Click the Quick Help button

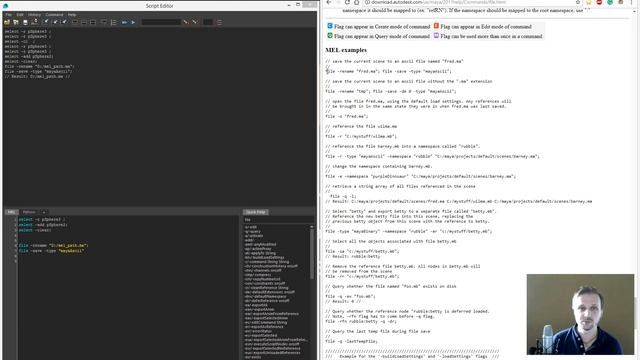[x=256, y=212]
